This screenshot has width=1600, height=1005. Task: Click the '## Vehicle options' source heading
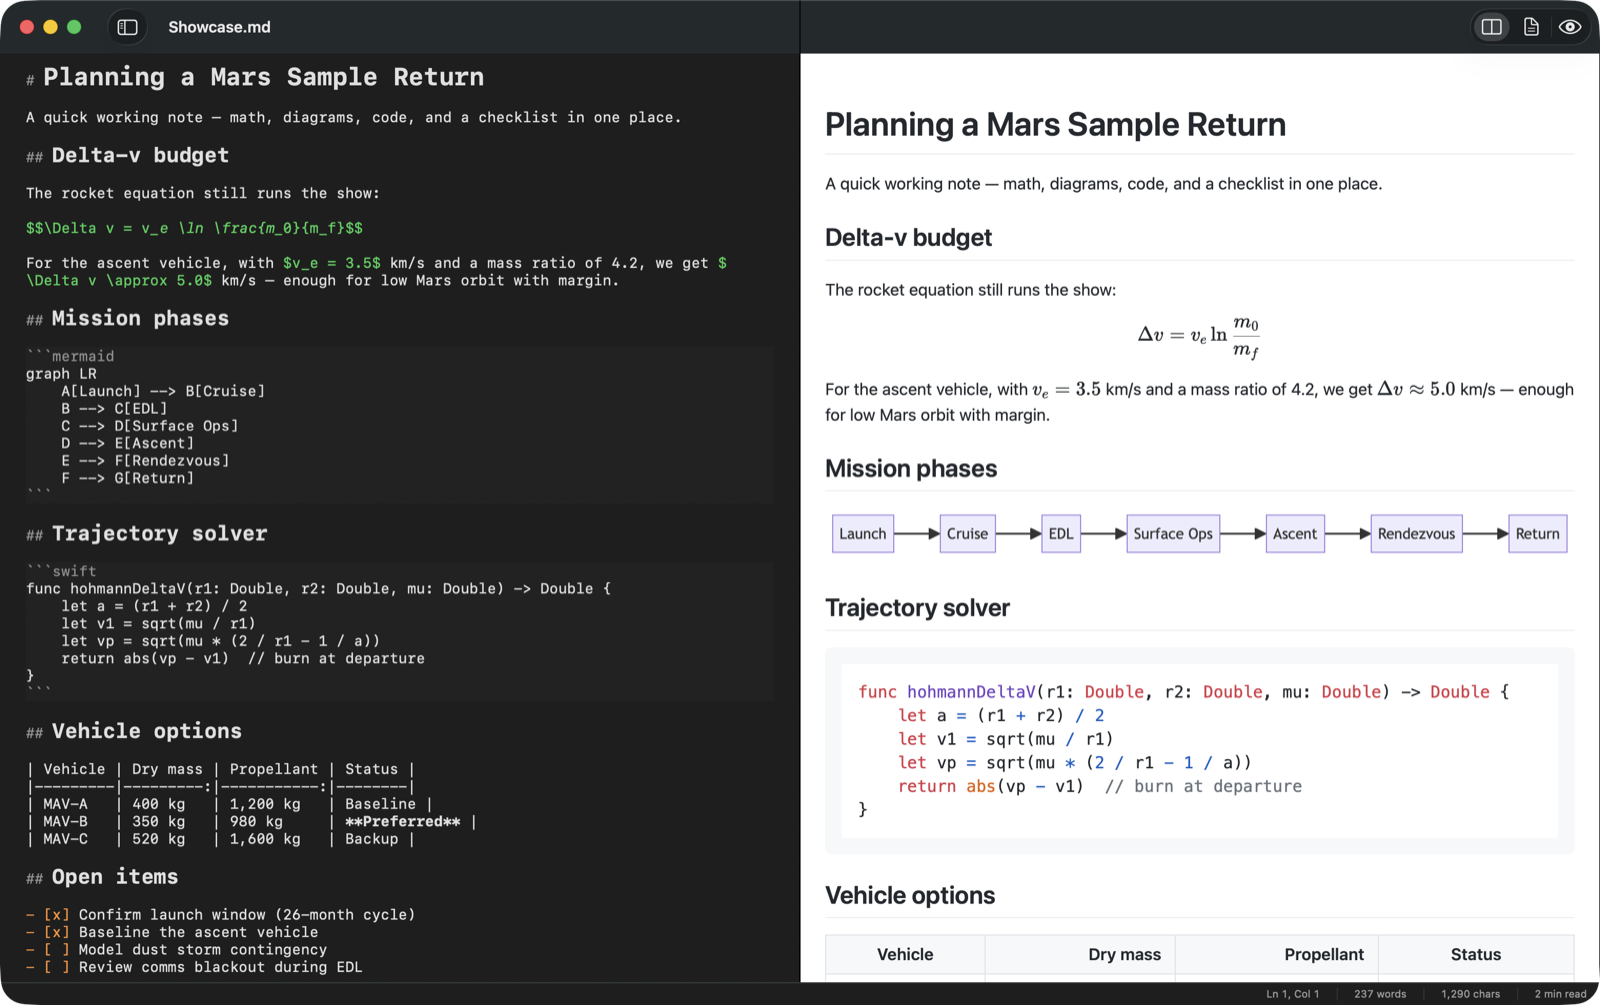tap(134, 731)
